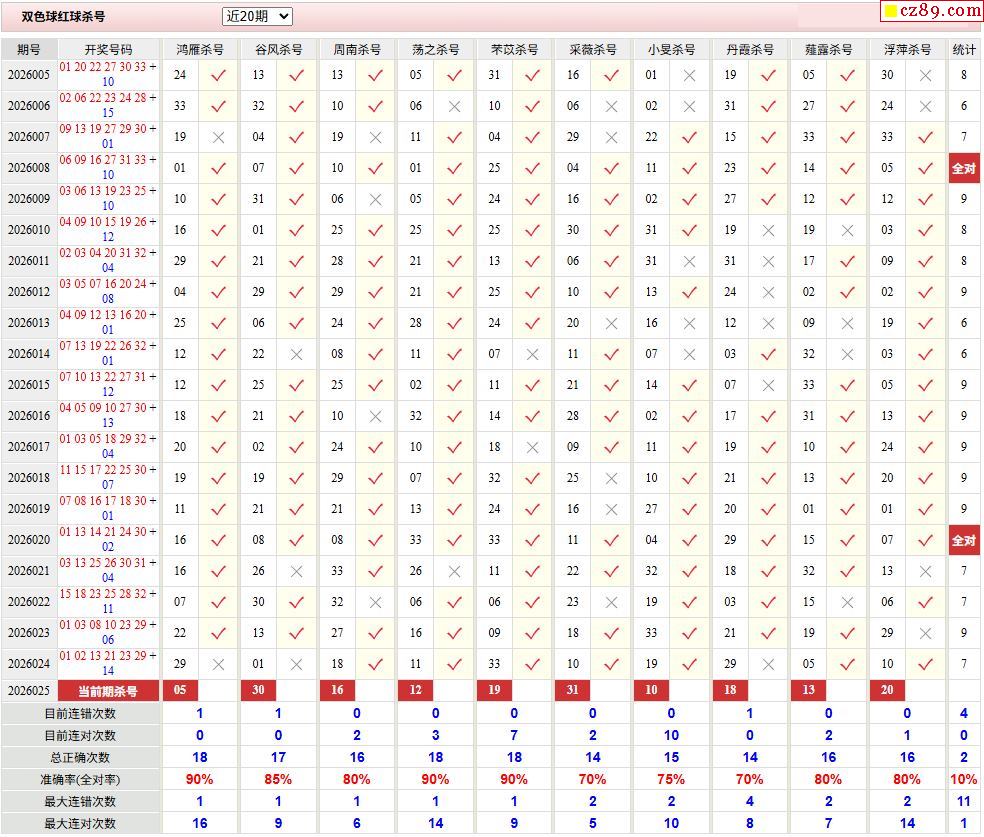The height and width of the screenshot is (837, 984).
Task: Click the X mark for 谷风杀号 in row 2026014
Action: pos(296,354)
